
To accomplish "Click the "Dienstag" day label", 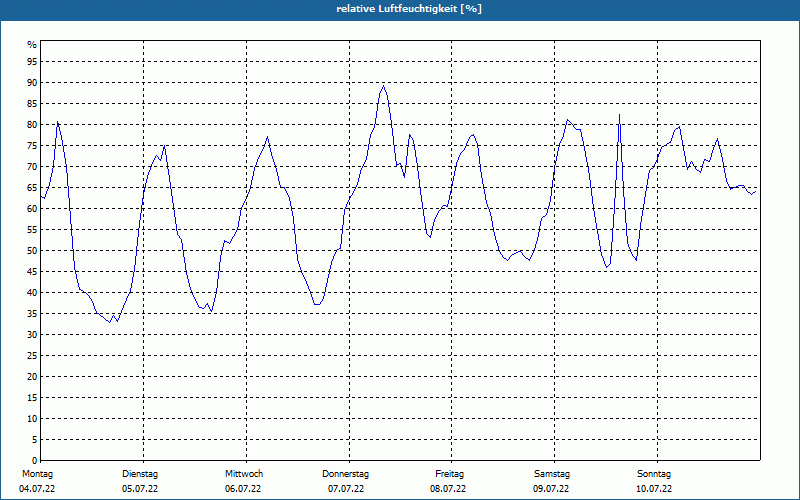I will (x=140, y=474).
